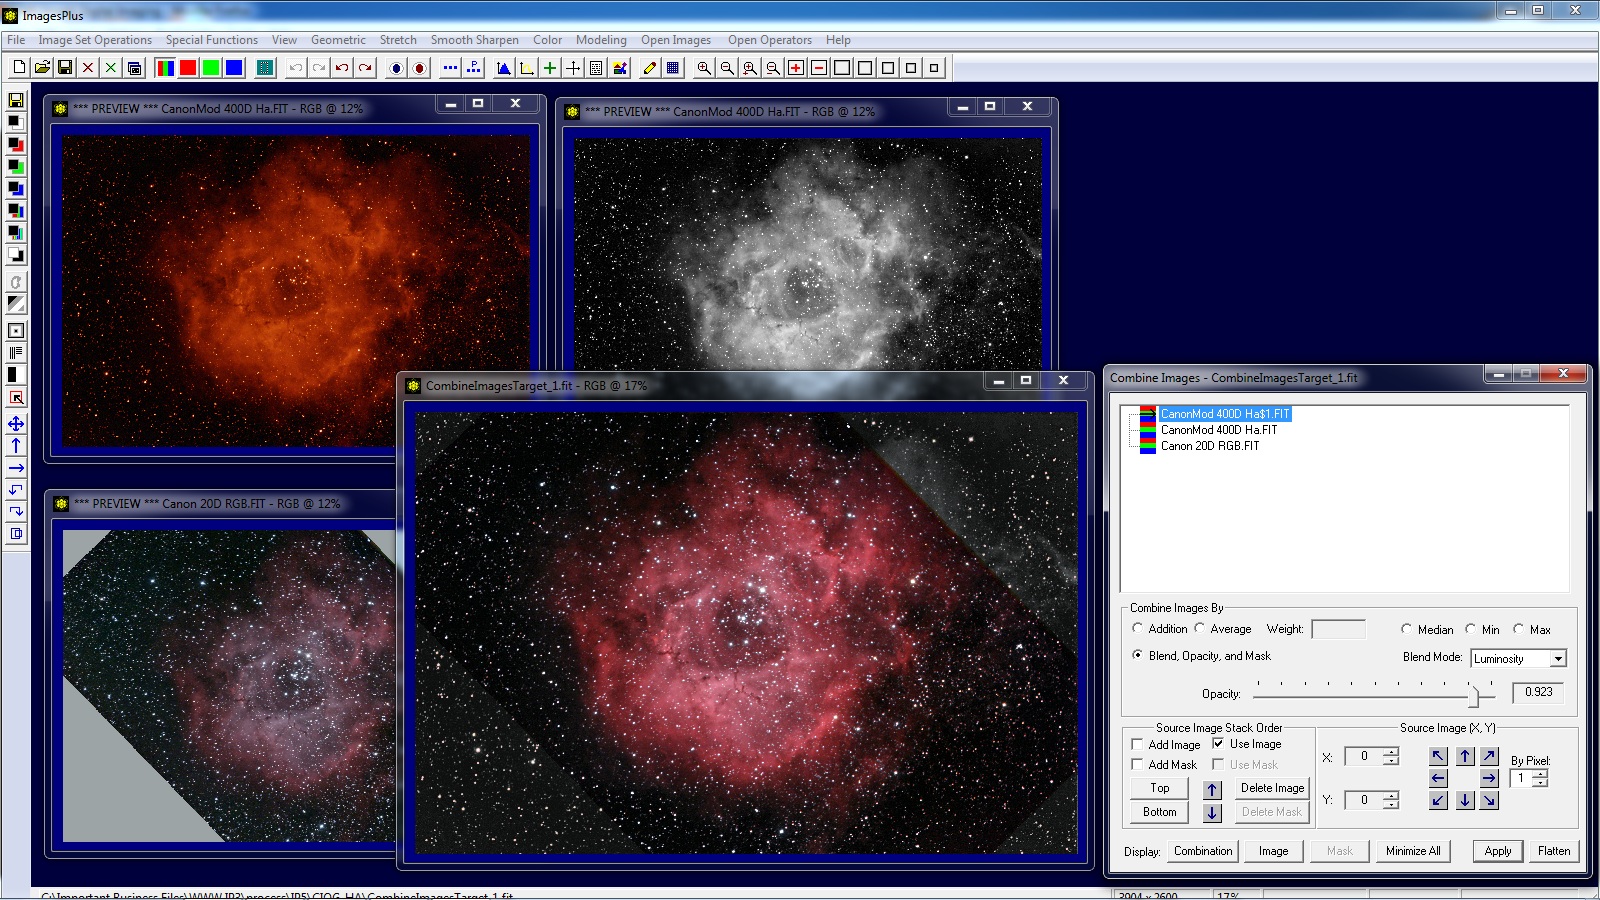Open the File menu
The image size is (1600, 900).
16,40
